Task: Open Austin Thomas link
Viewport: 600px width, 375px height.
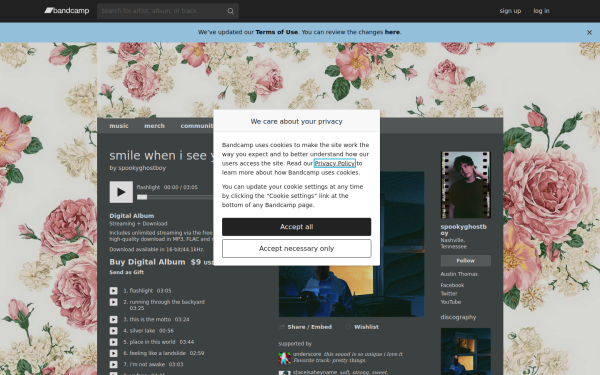Action: (459, 274)
